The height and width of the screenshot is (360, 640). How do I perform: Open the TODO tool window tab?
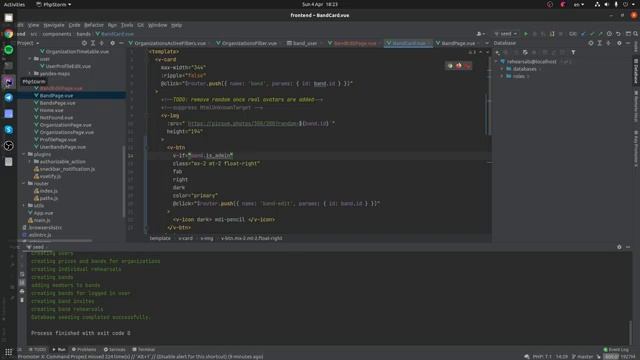tap(38, 349)
